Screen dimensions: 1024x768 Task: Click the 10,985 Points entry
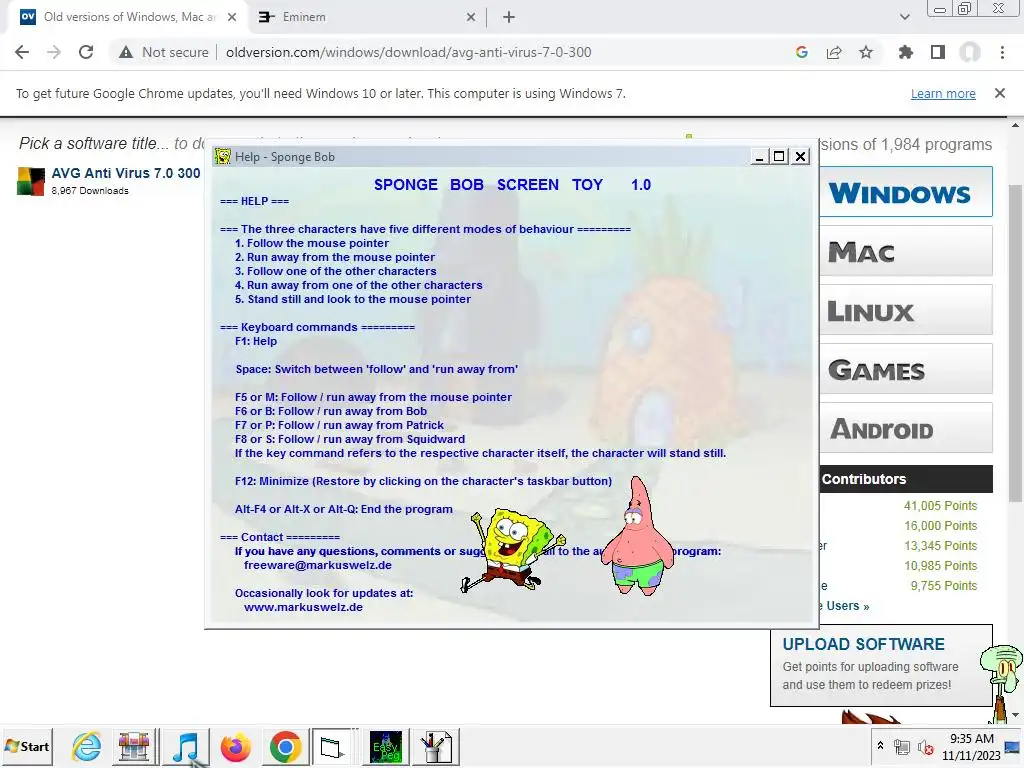point(940,566)
